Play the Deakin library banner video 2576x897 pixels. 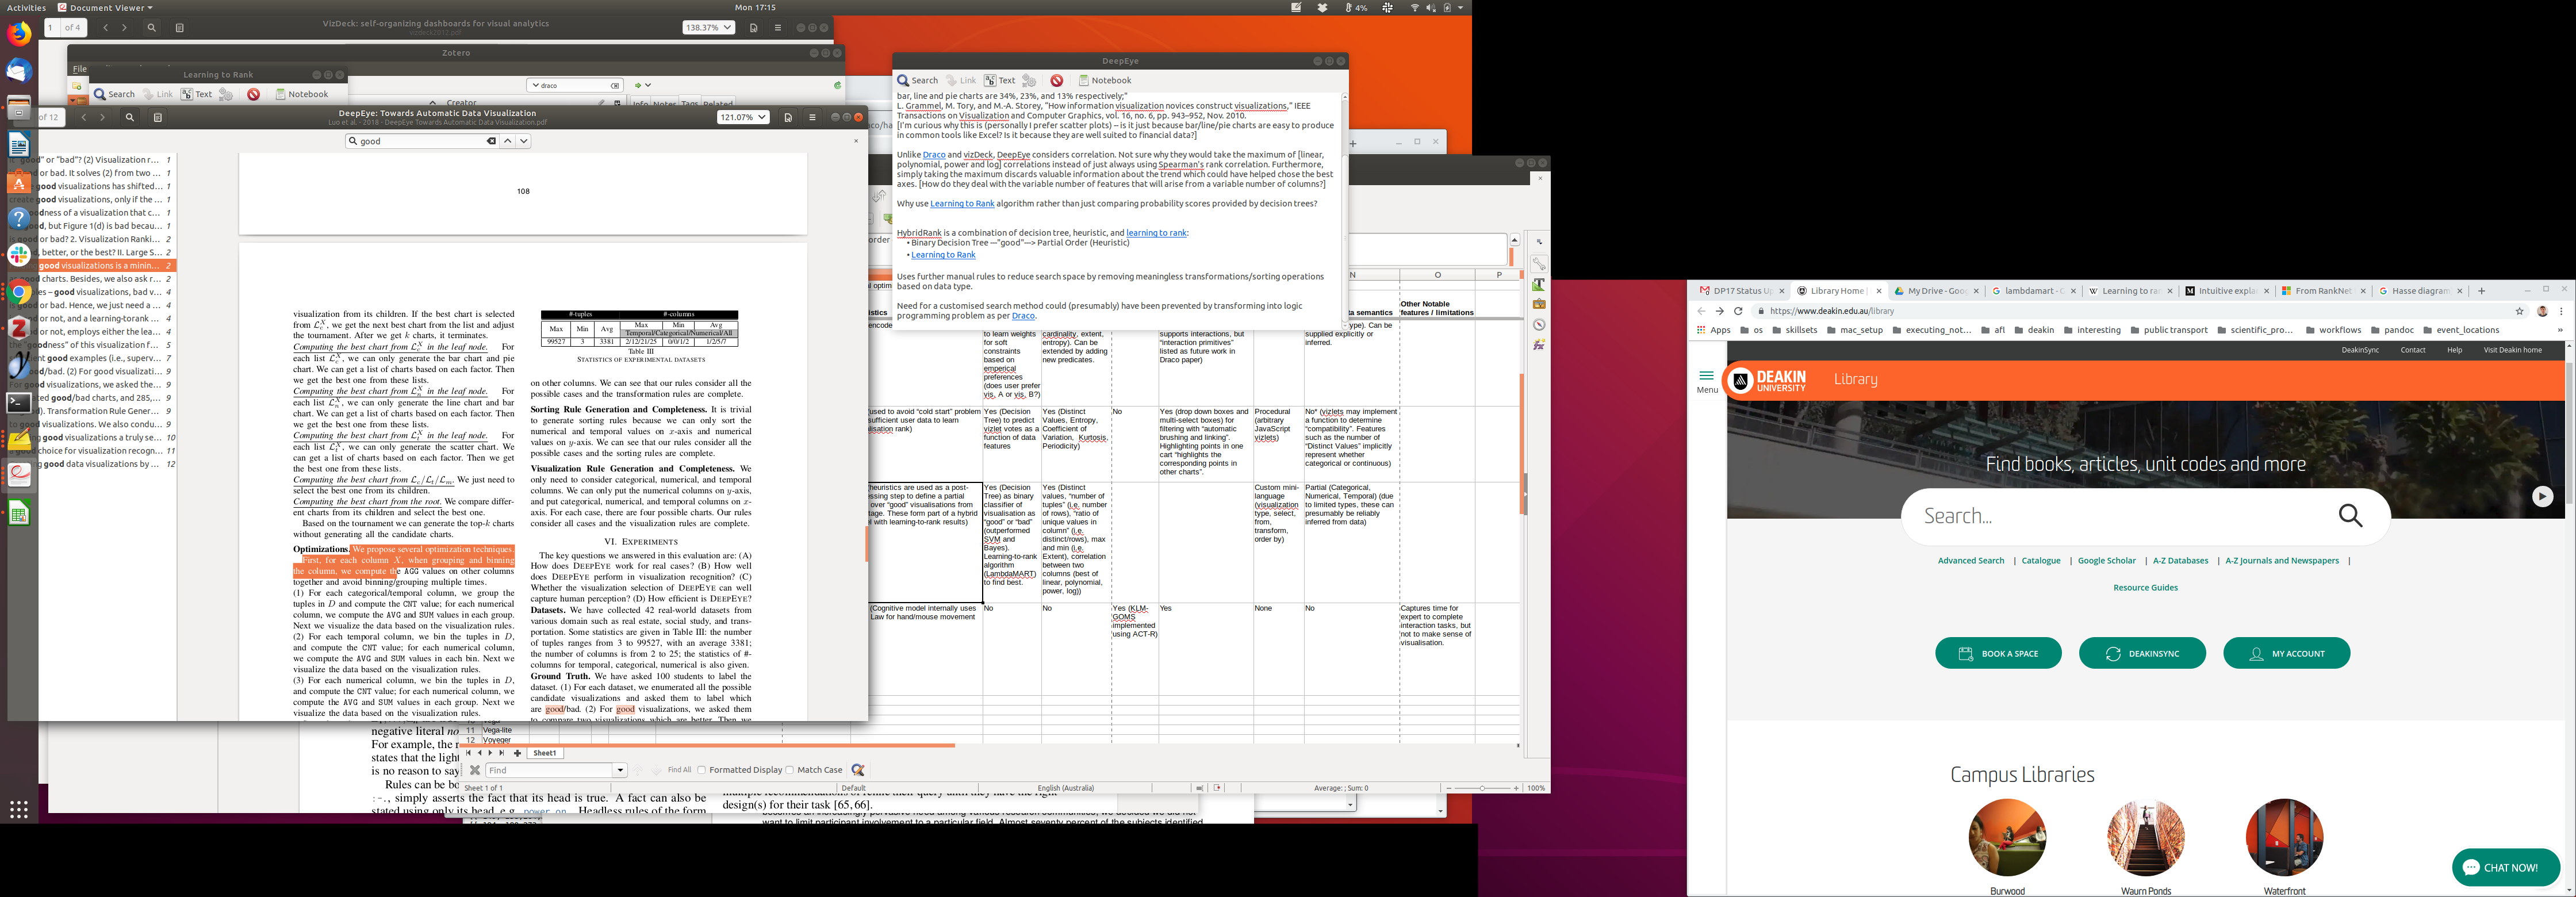[2542, 496]
